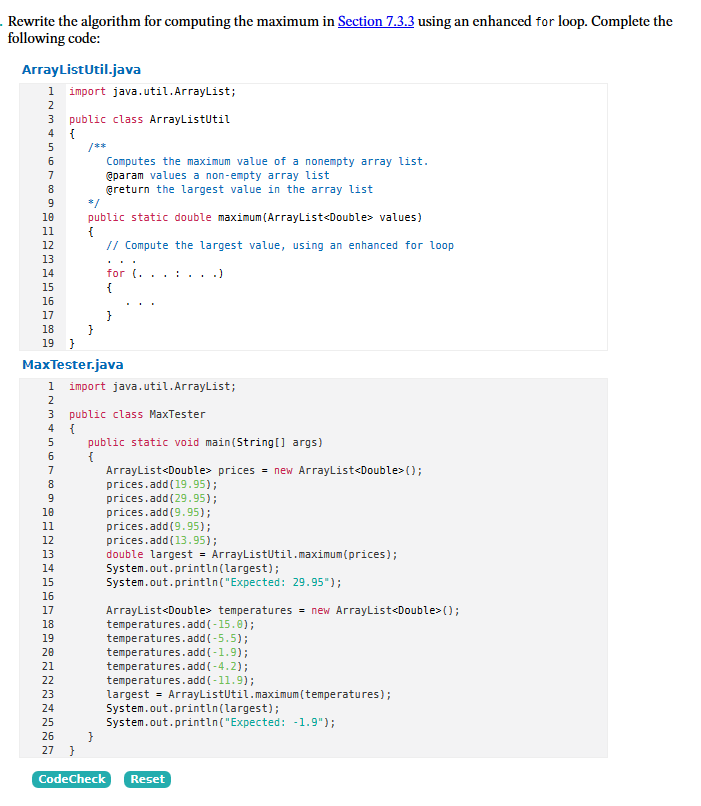The image size is (701, 806).
Task: Click 'ArrayList<Double> prices = new ArrayList<Double>();' line
Action: click(264, 470)
